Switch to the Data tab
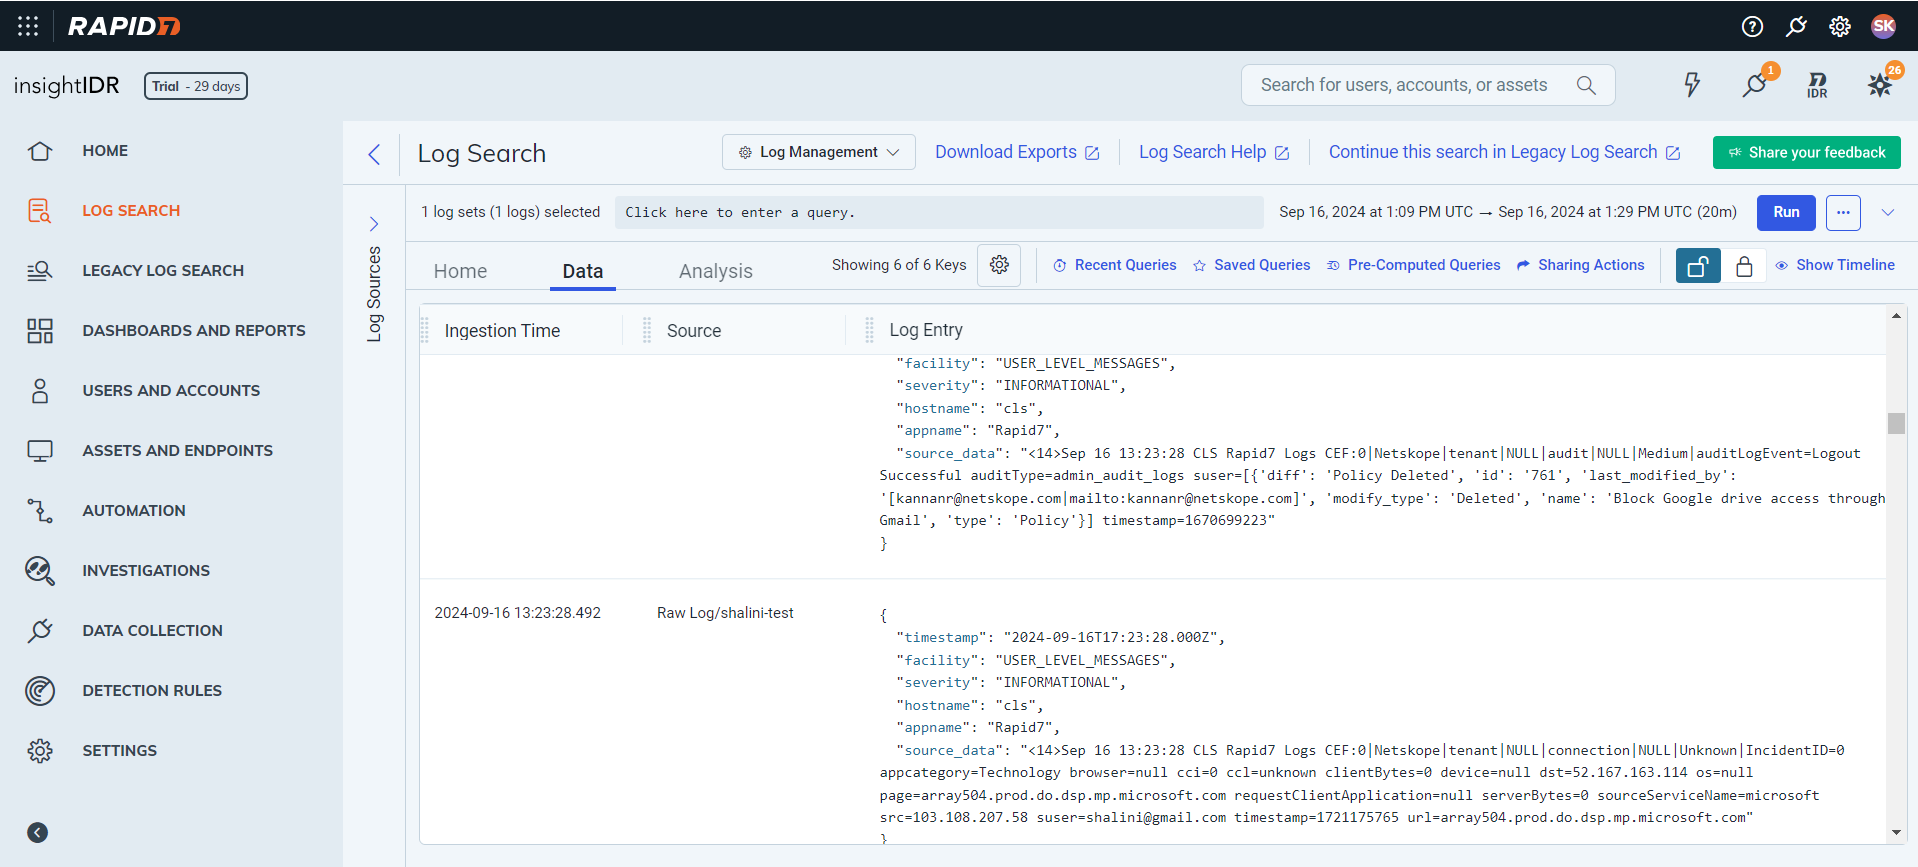Viewport: 1918px width, 867px height. click(x=583, y=271)
